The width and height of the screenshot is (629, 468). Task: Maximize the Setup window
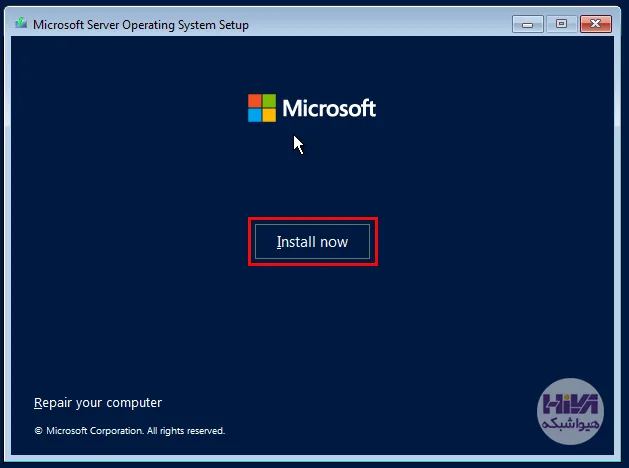click(561, 24)
